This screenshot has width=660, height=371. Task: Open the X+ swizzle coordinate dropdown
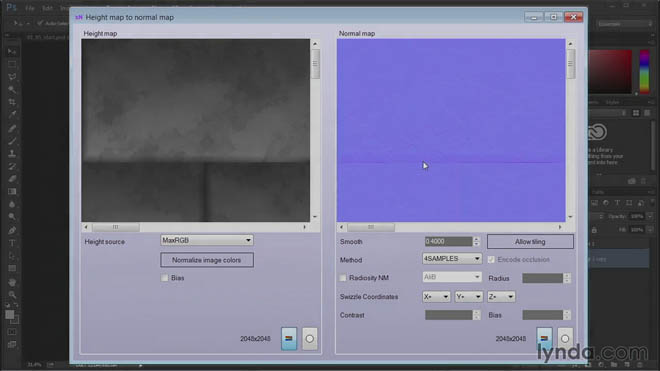(x=436, y=297)
